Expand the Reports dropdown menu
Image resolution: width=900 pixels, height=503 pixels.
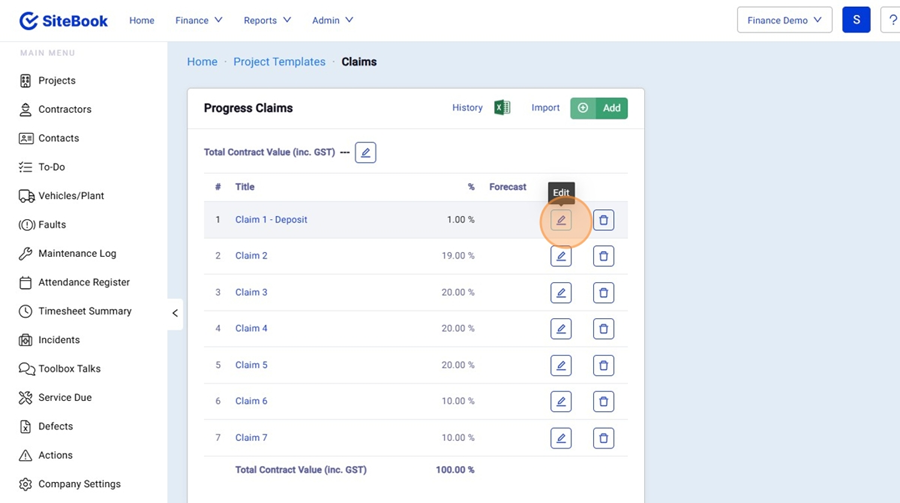[267, 20]
